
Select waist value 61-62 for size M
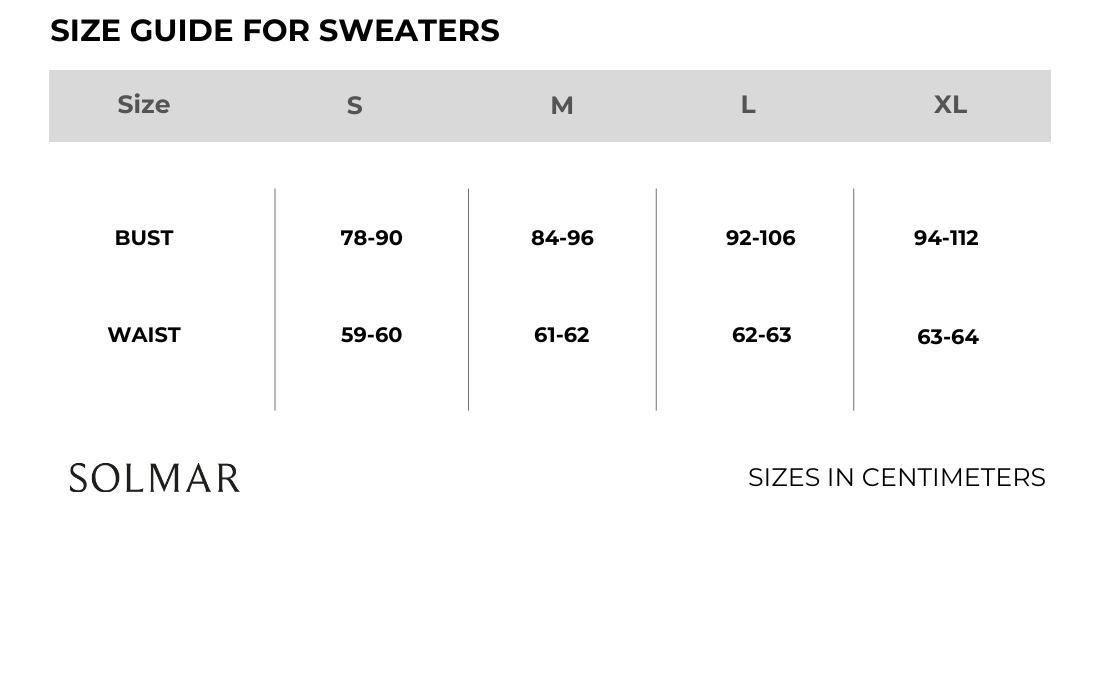pyautogui.click(x=562, y=335)
